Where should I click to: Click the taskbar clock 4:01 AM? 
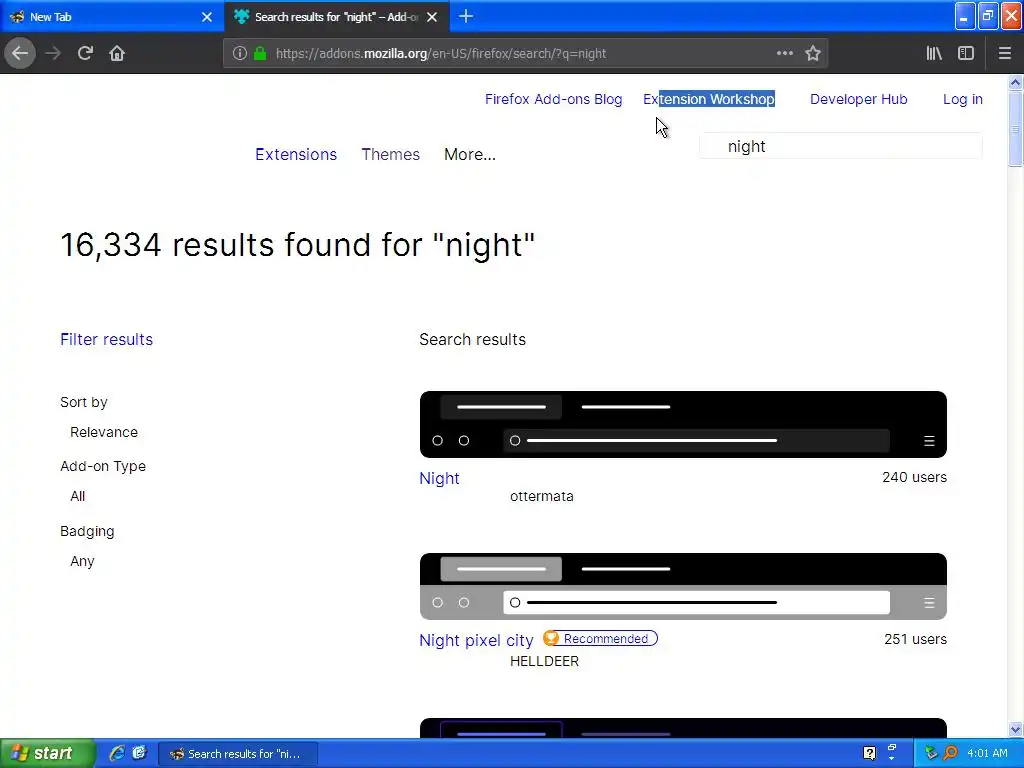987,753
